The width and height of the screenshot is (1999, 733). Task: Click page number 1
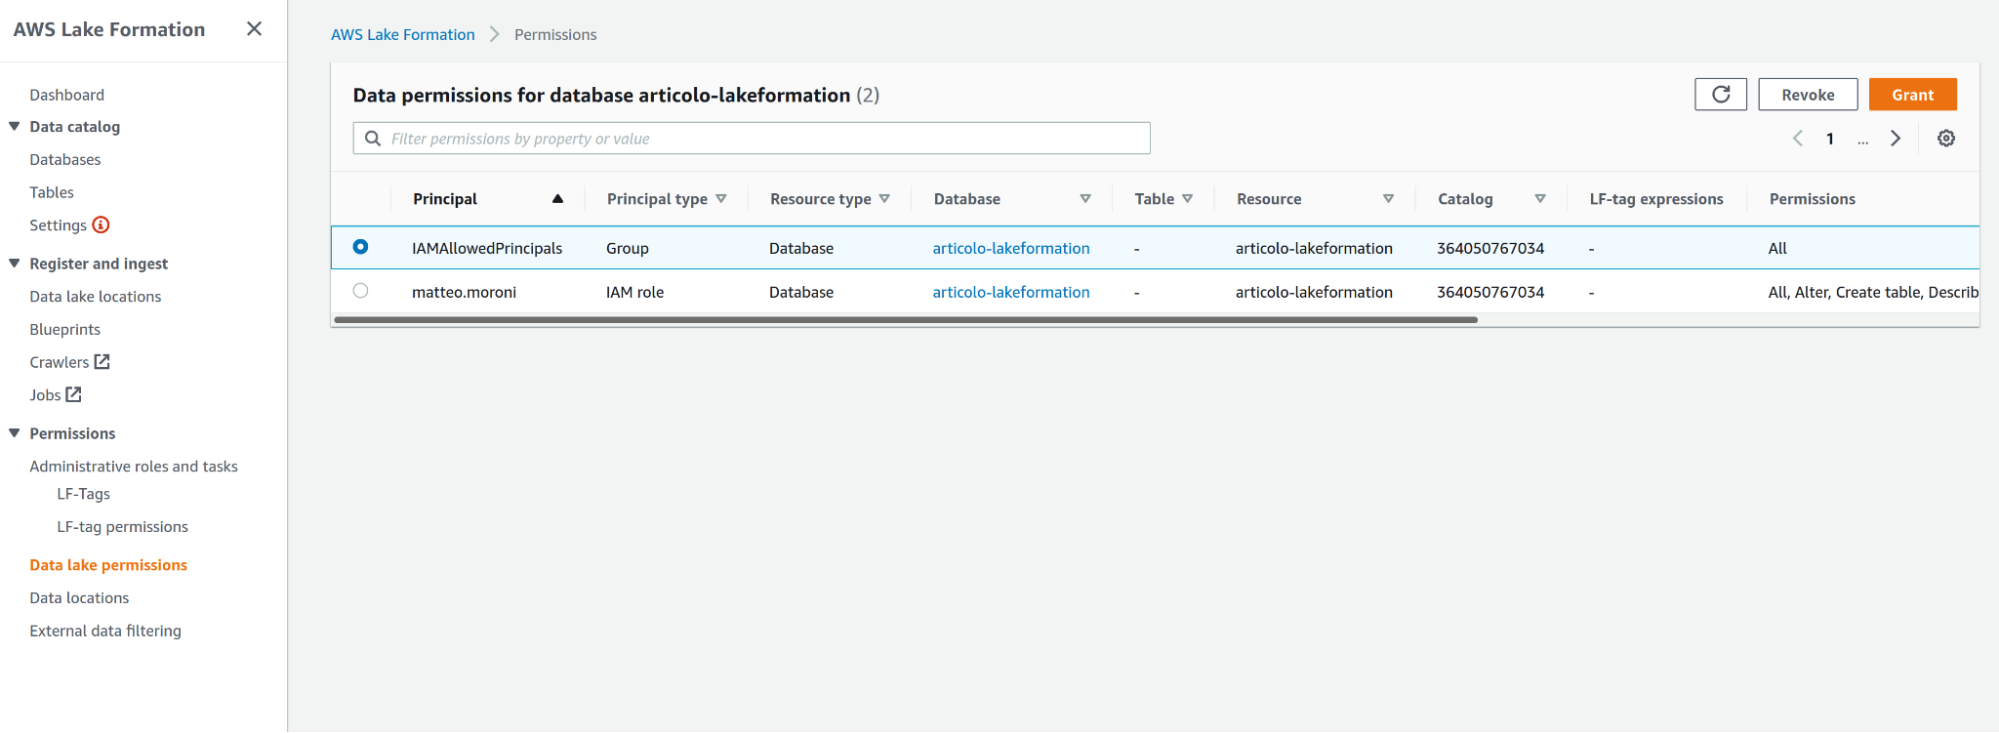1830,139
